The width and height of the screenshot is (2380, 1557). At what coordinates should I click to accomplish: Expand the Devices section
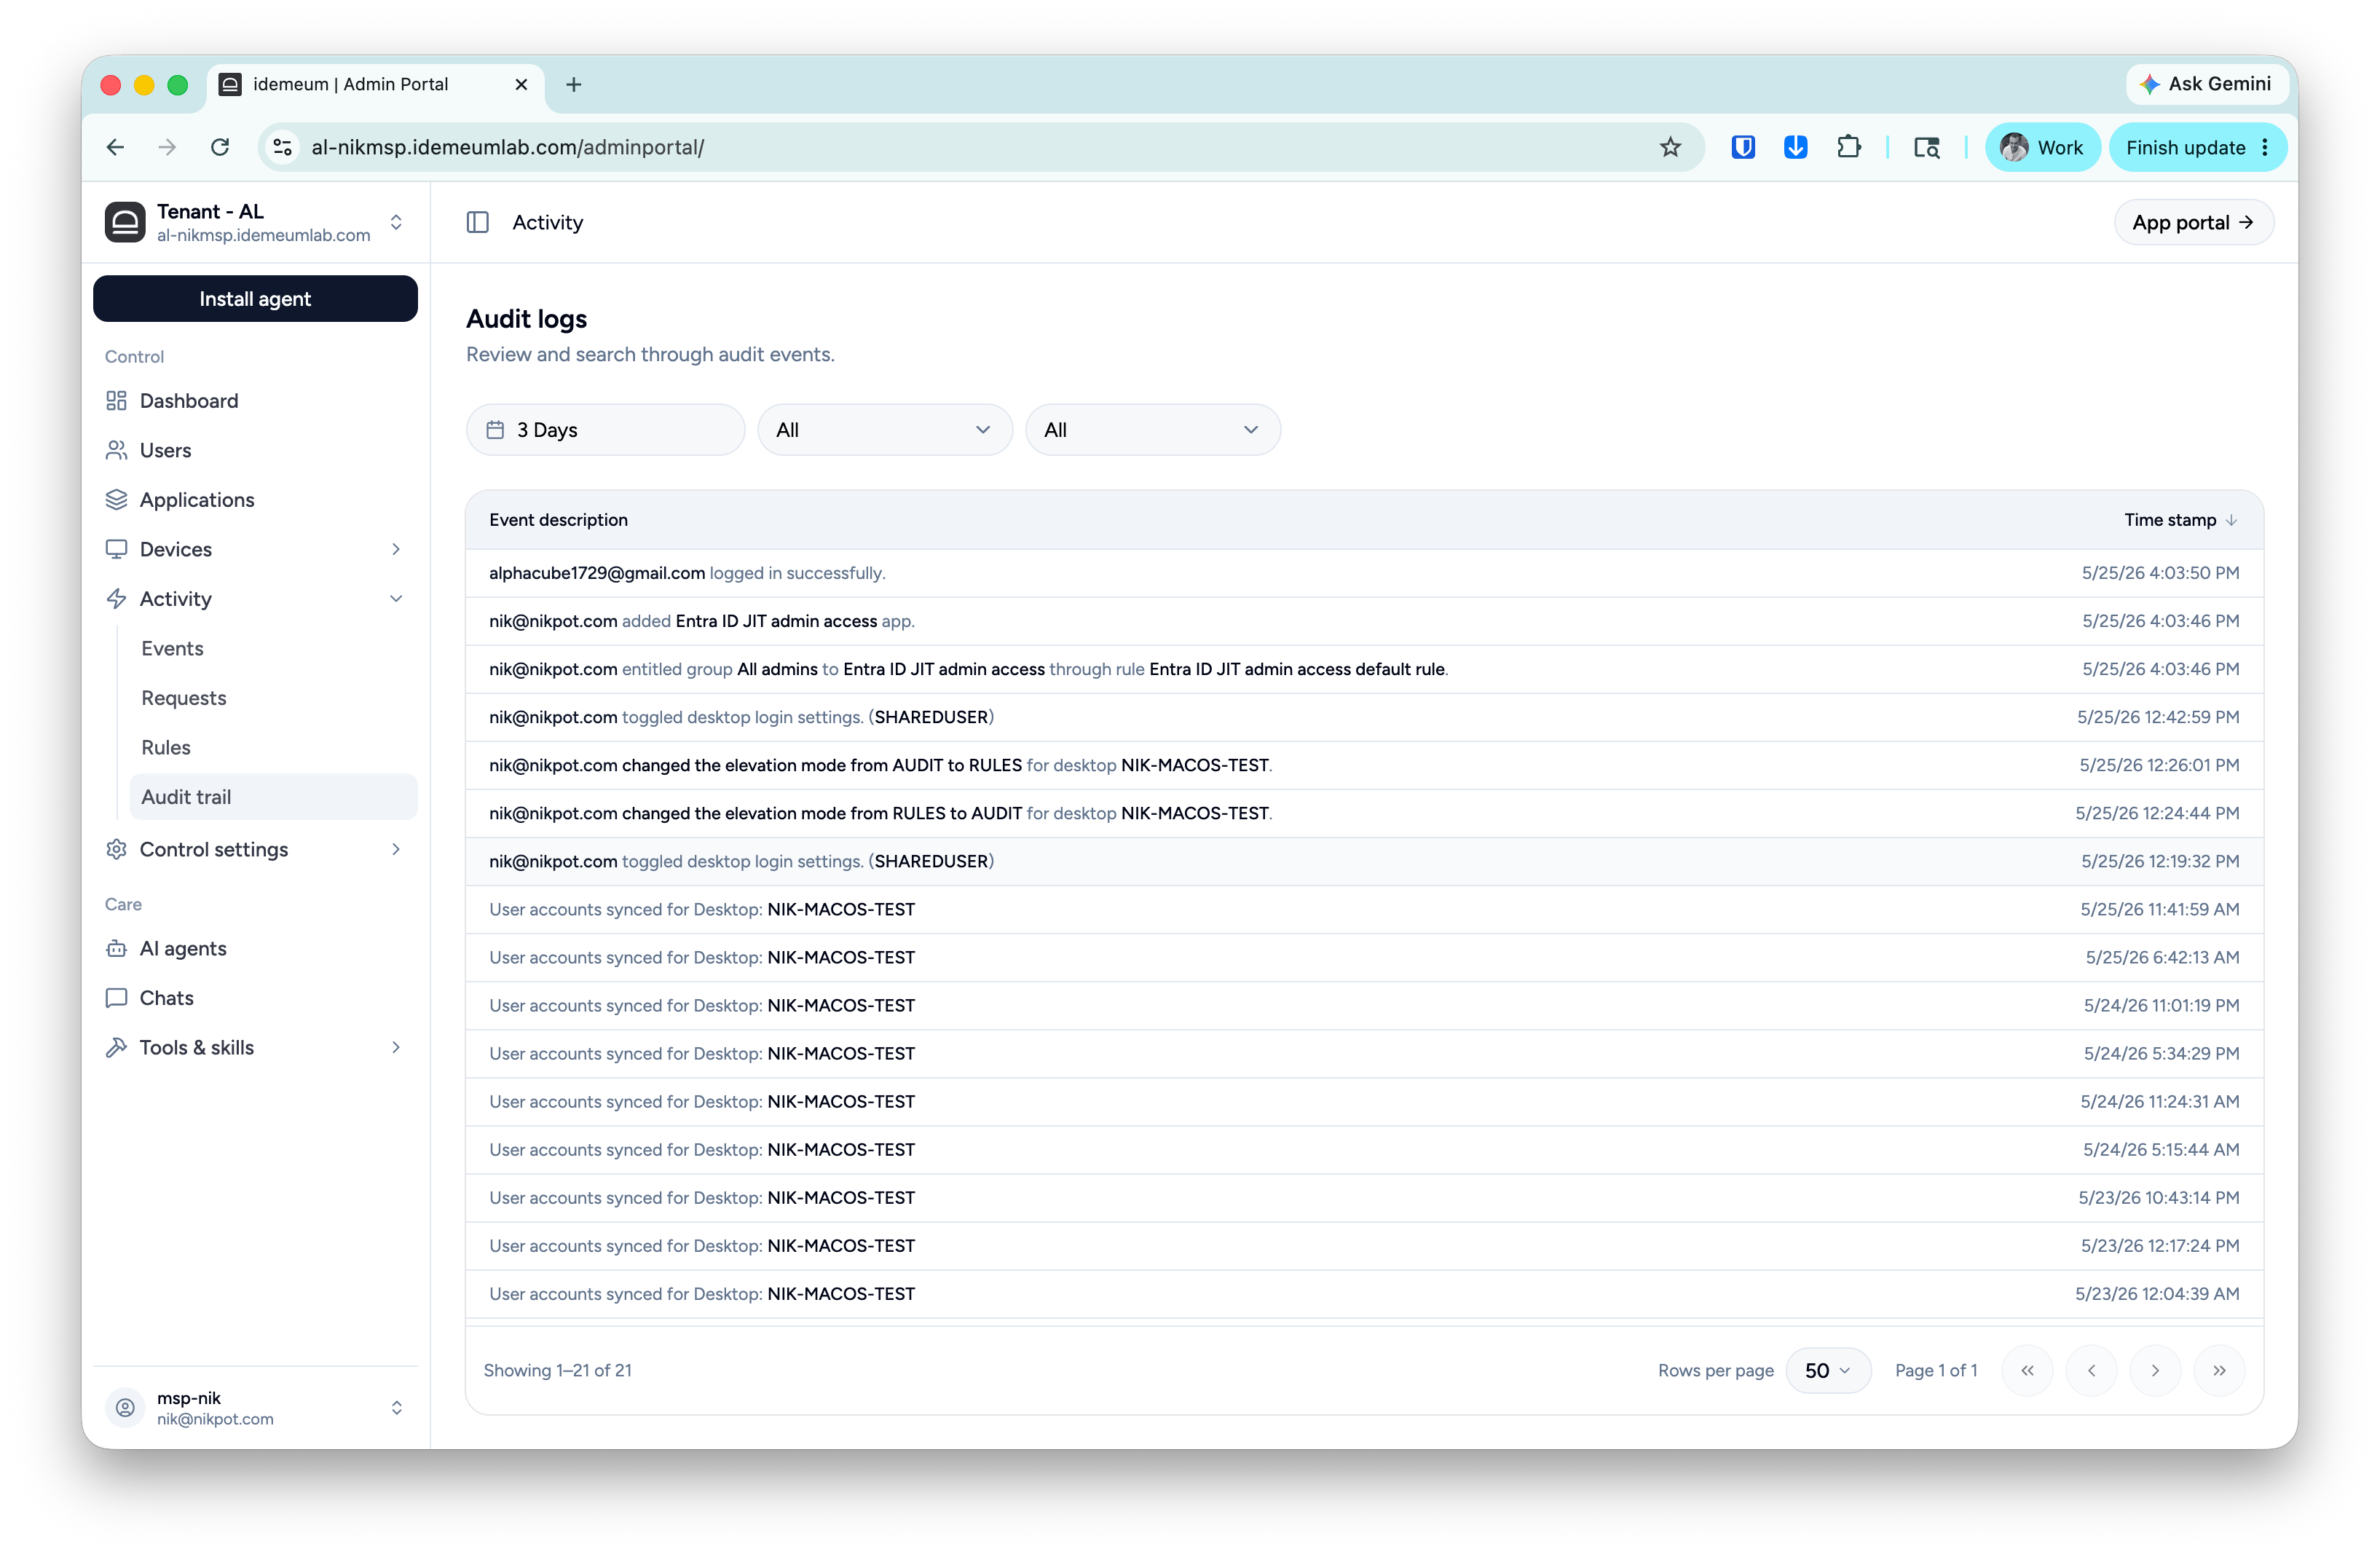click(x=255, y=549)
